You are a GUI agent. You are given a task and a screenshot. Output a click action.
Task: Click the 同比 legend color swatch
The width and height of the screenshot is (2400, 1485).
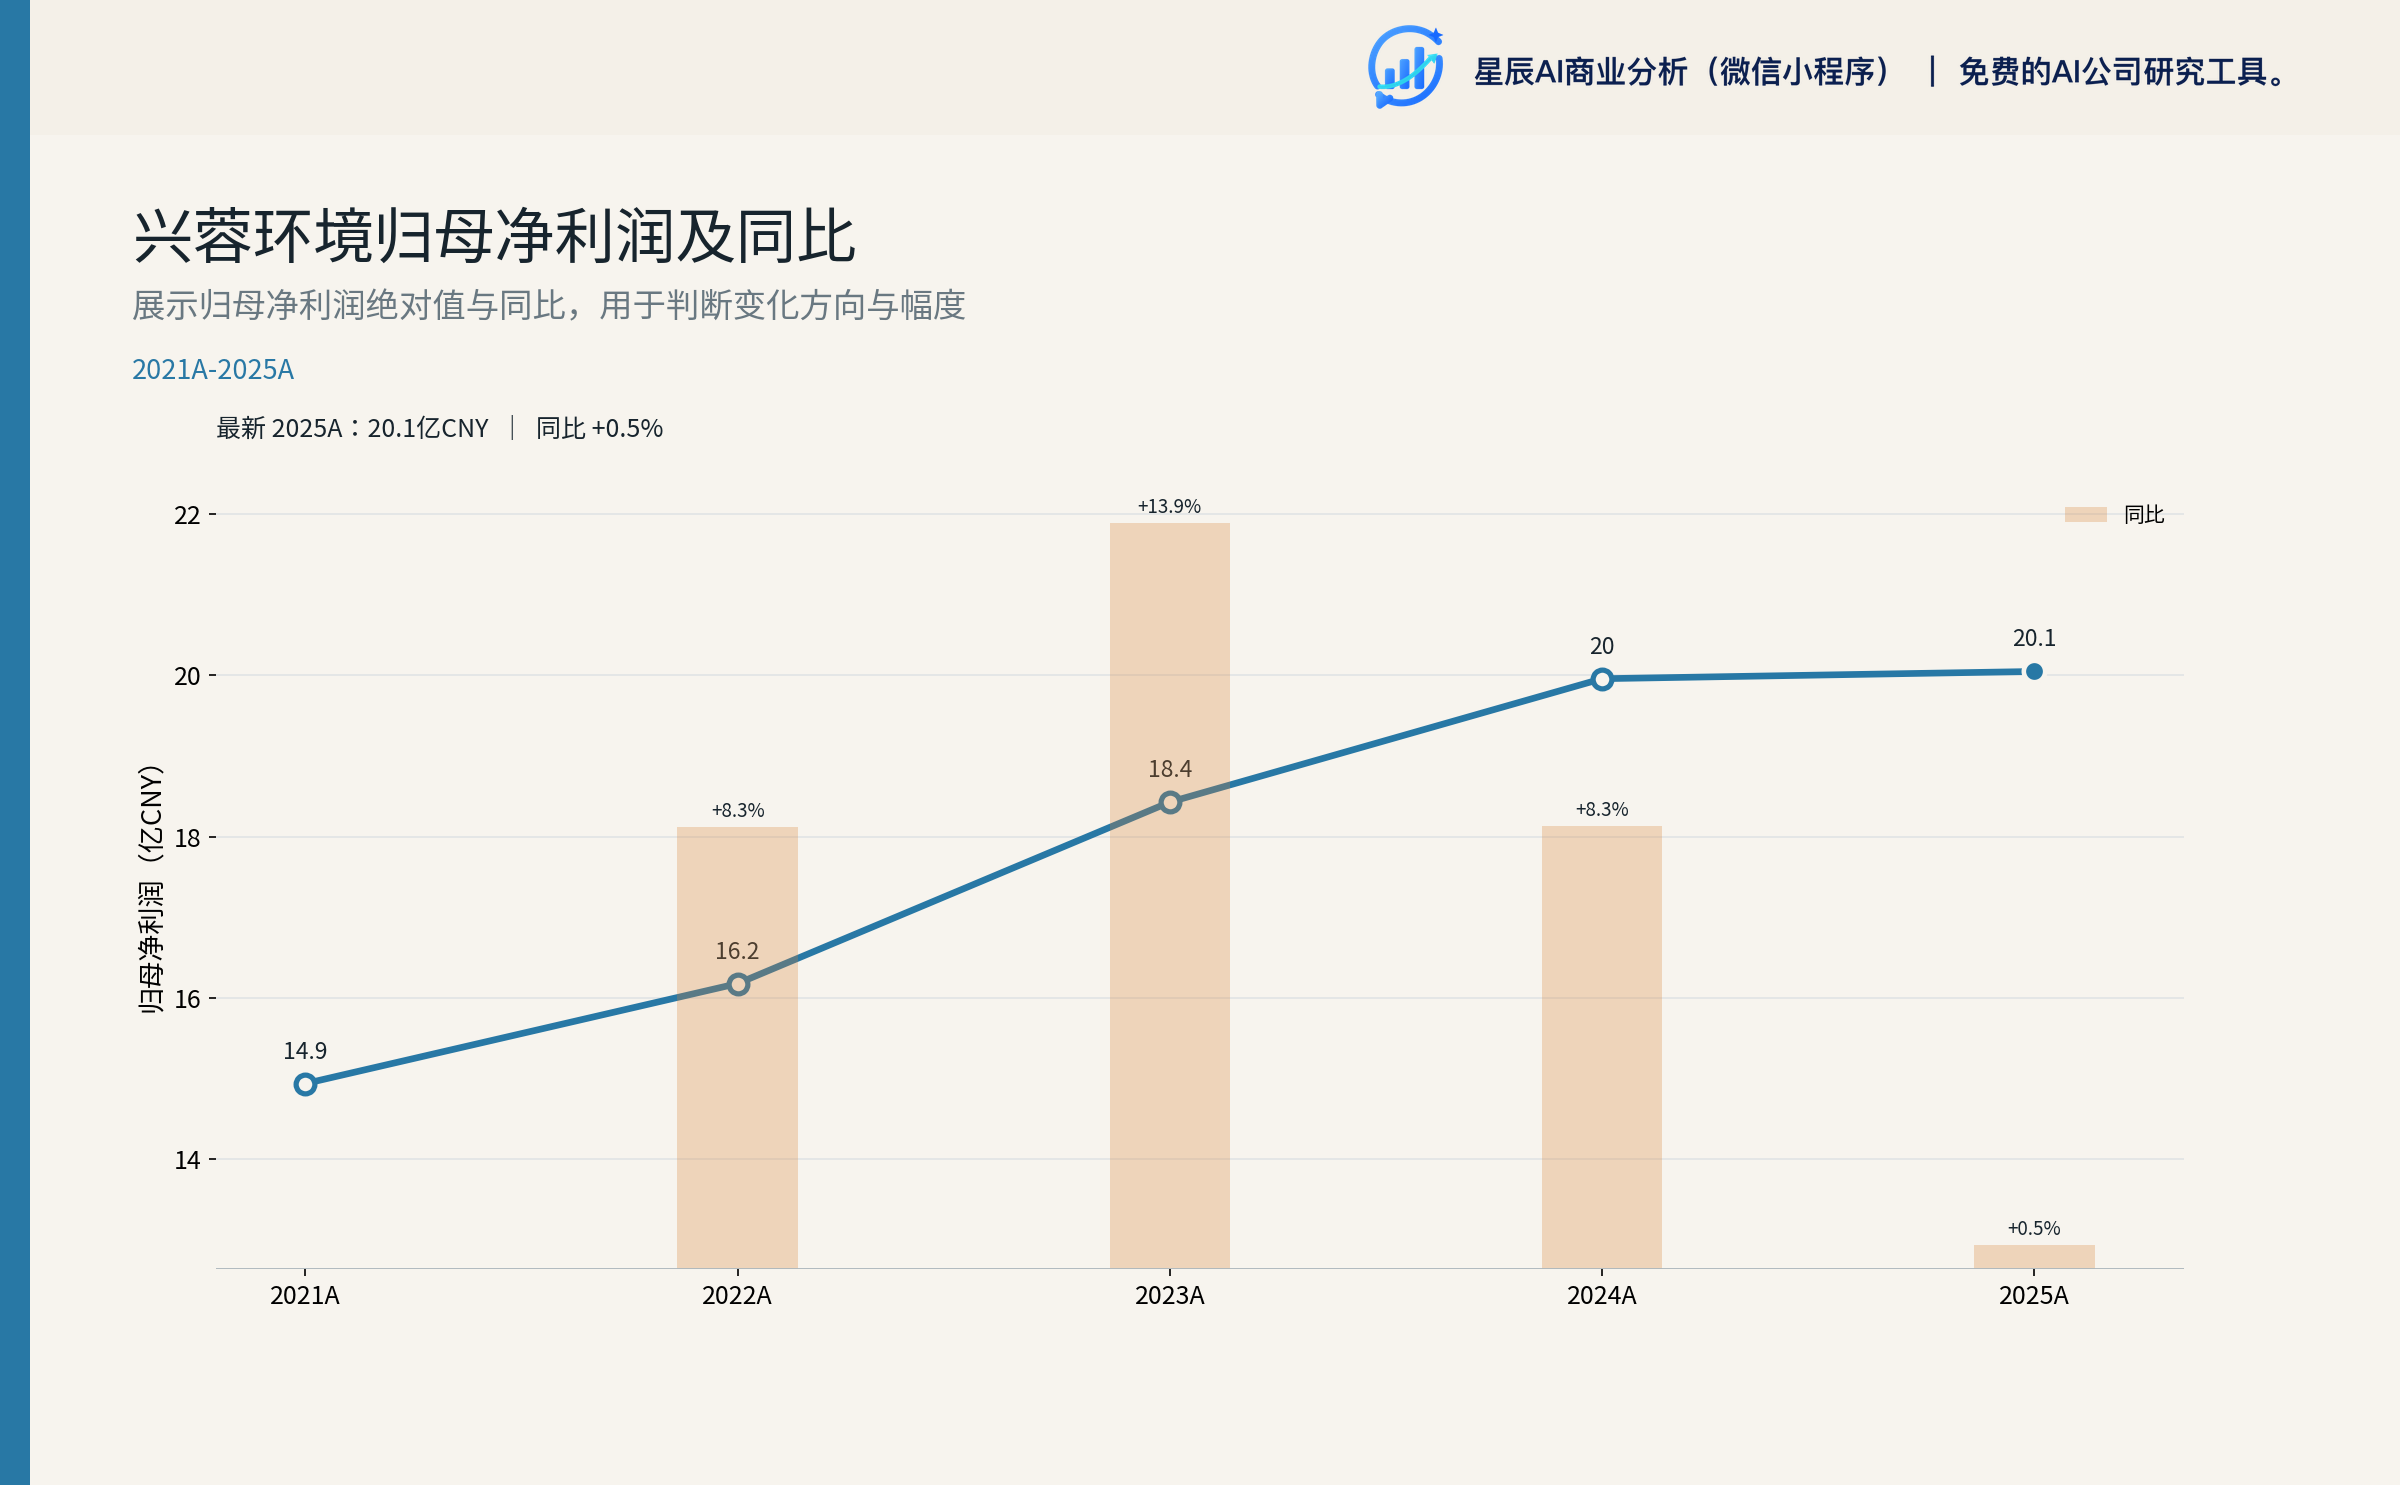[x=2085, y=514]
